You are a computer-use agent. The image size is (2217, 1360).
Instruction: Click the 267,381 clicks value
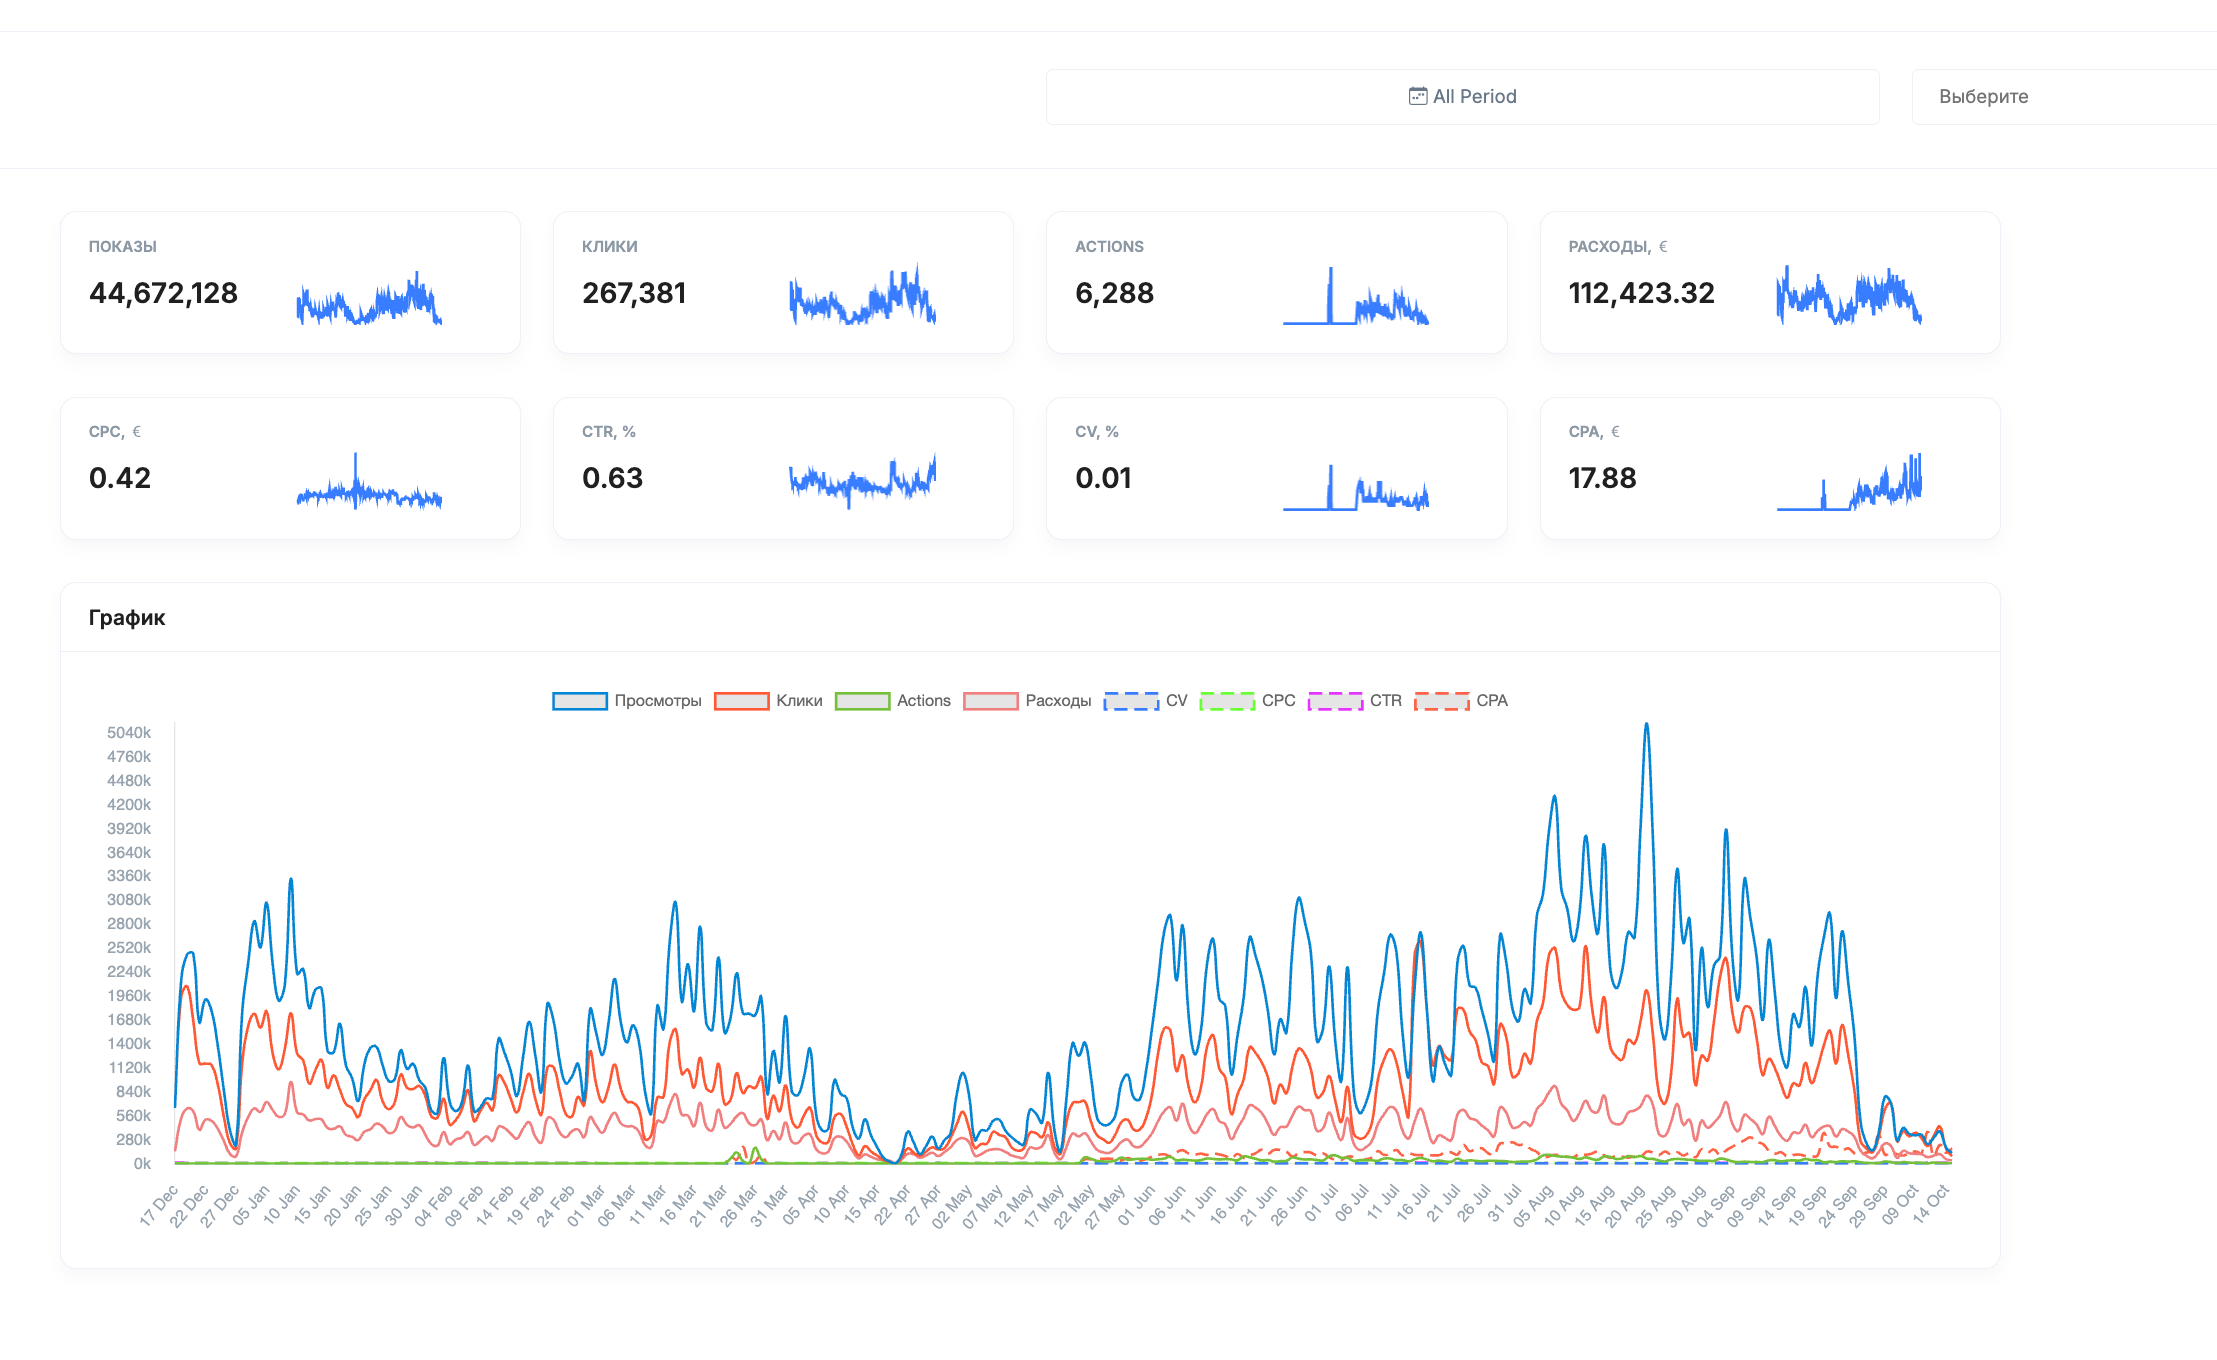[x=634, y=293]
